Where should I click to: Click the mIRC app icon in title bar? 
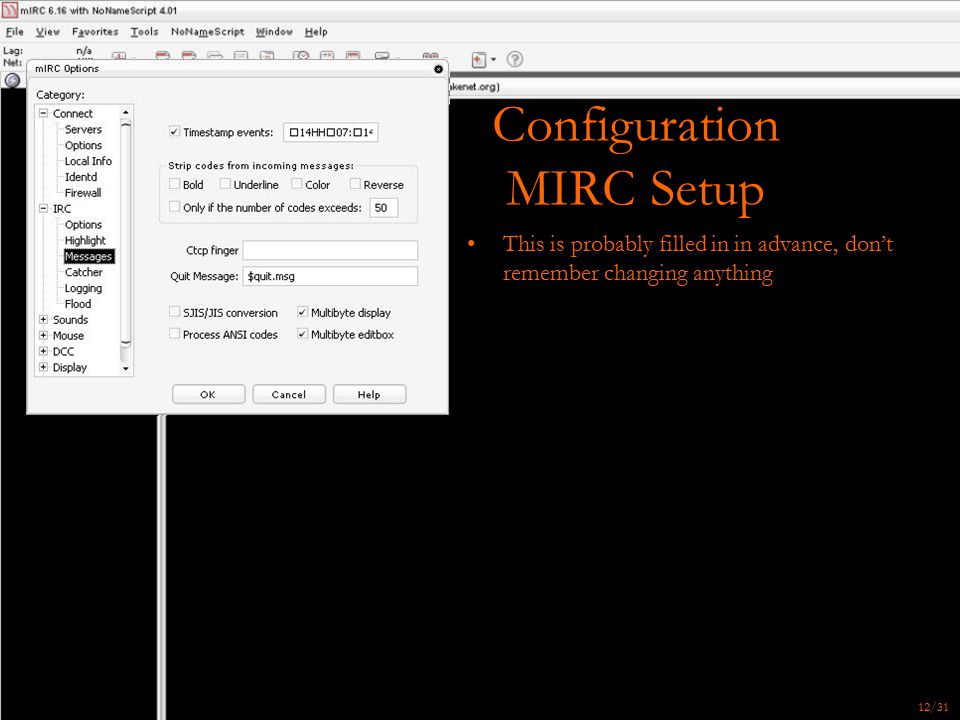pos(9,10)
